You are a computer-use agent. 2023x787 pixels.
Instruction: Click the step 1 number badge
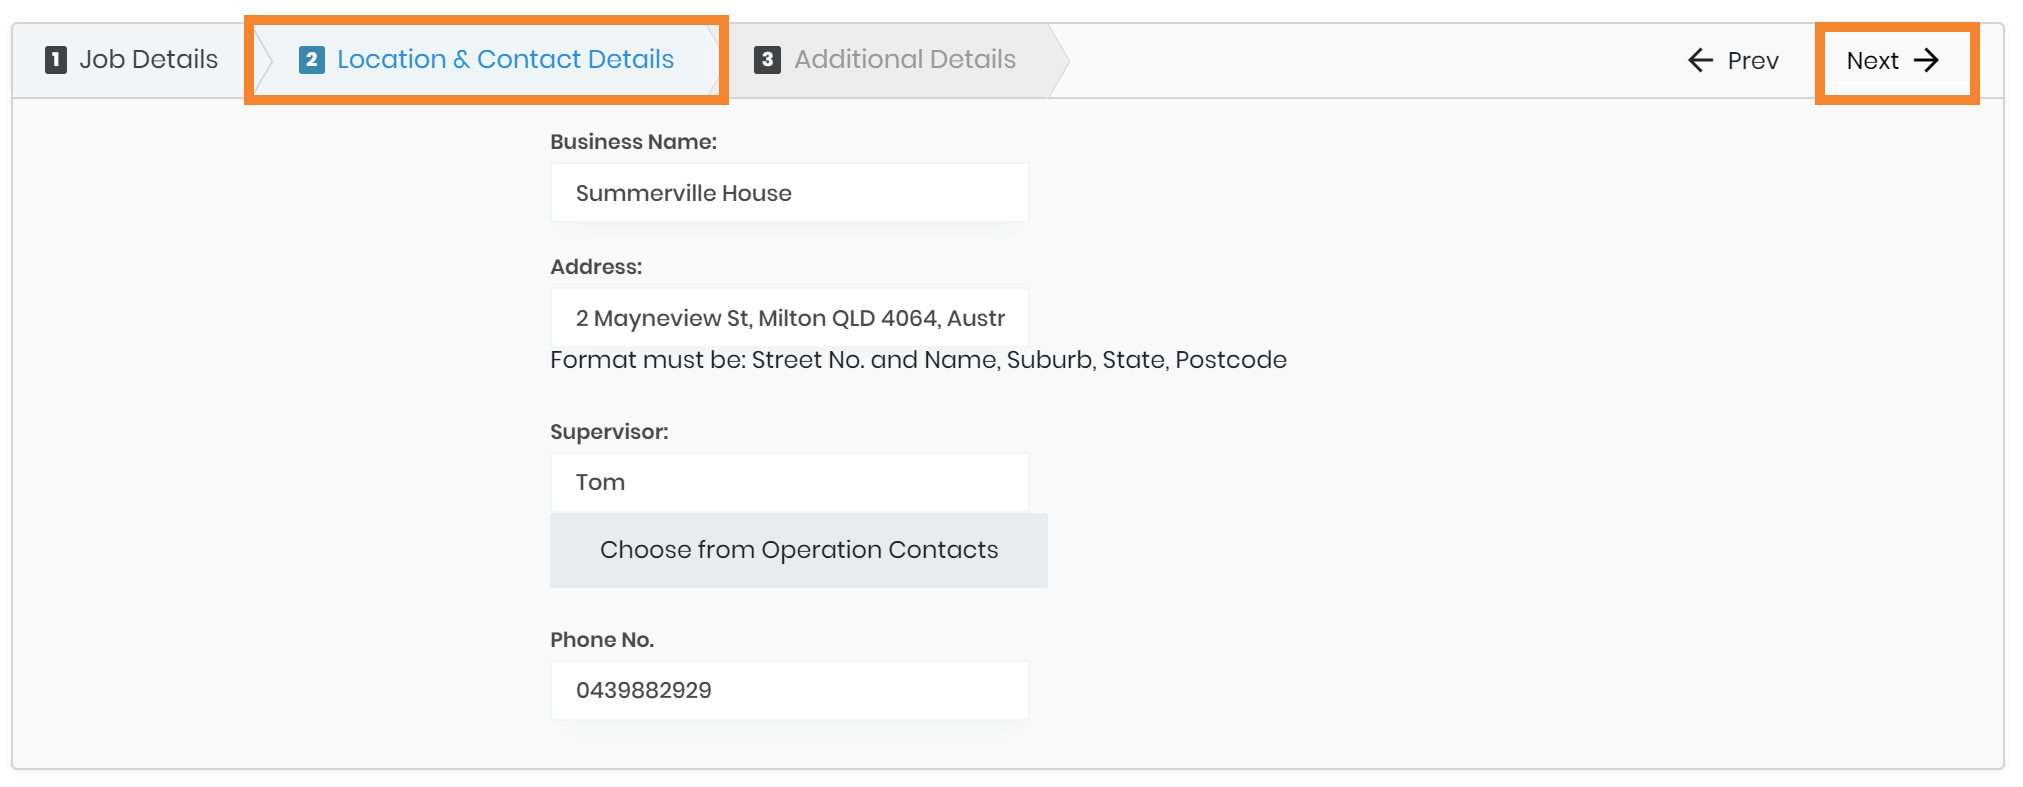click(x=56, y=60)
